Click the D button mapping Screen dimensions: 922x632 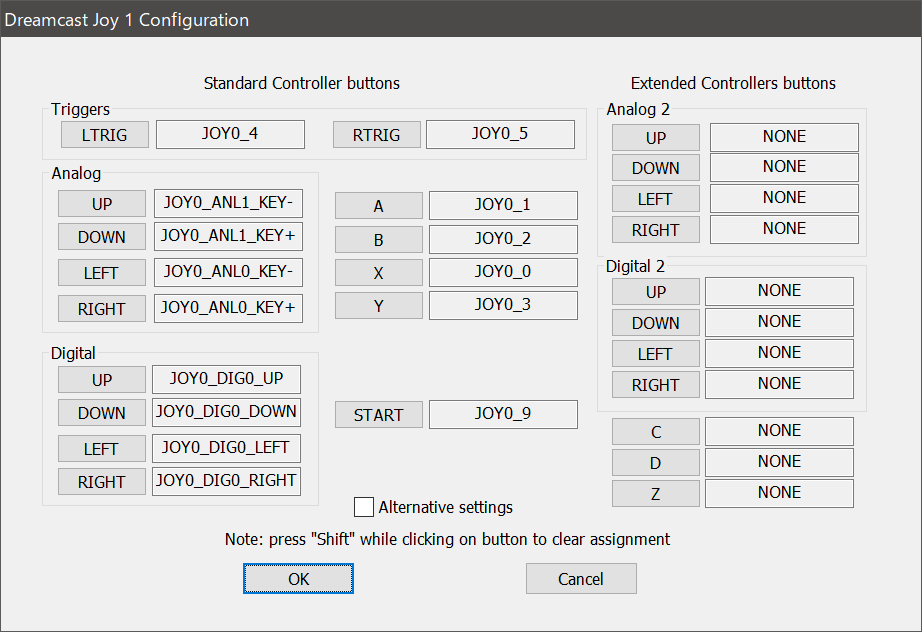656,463
